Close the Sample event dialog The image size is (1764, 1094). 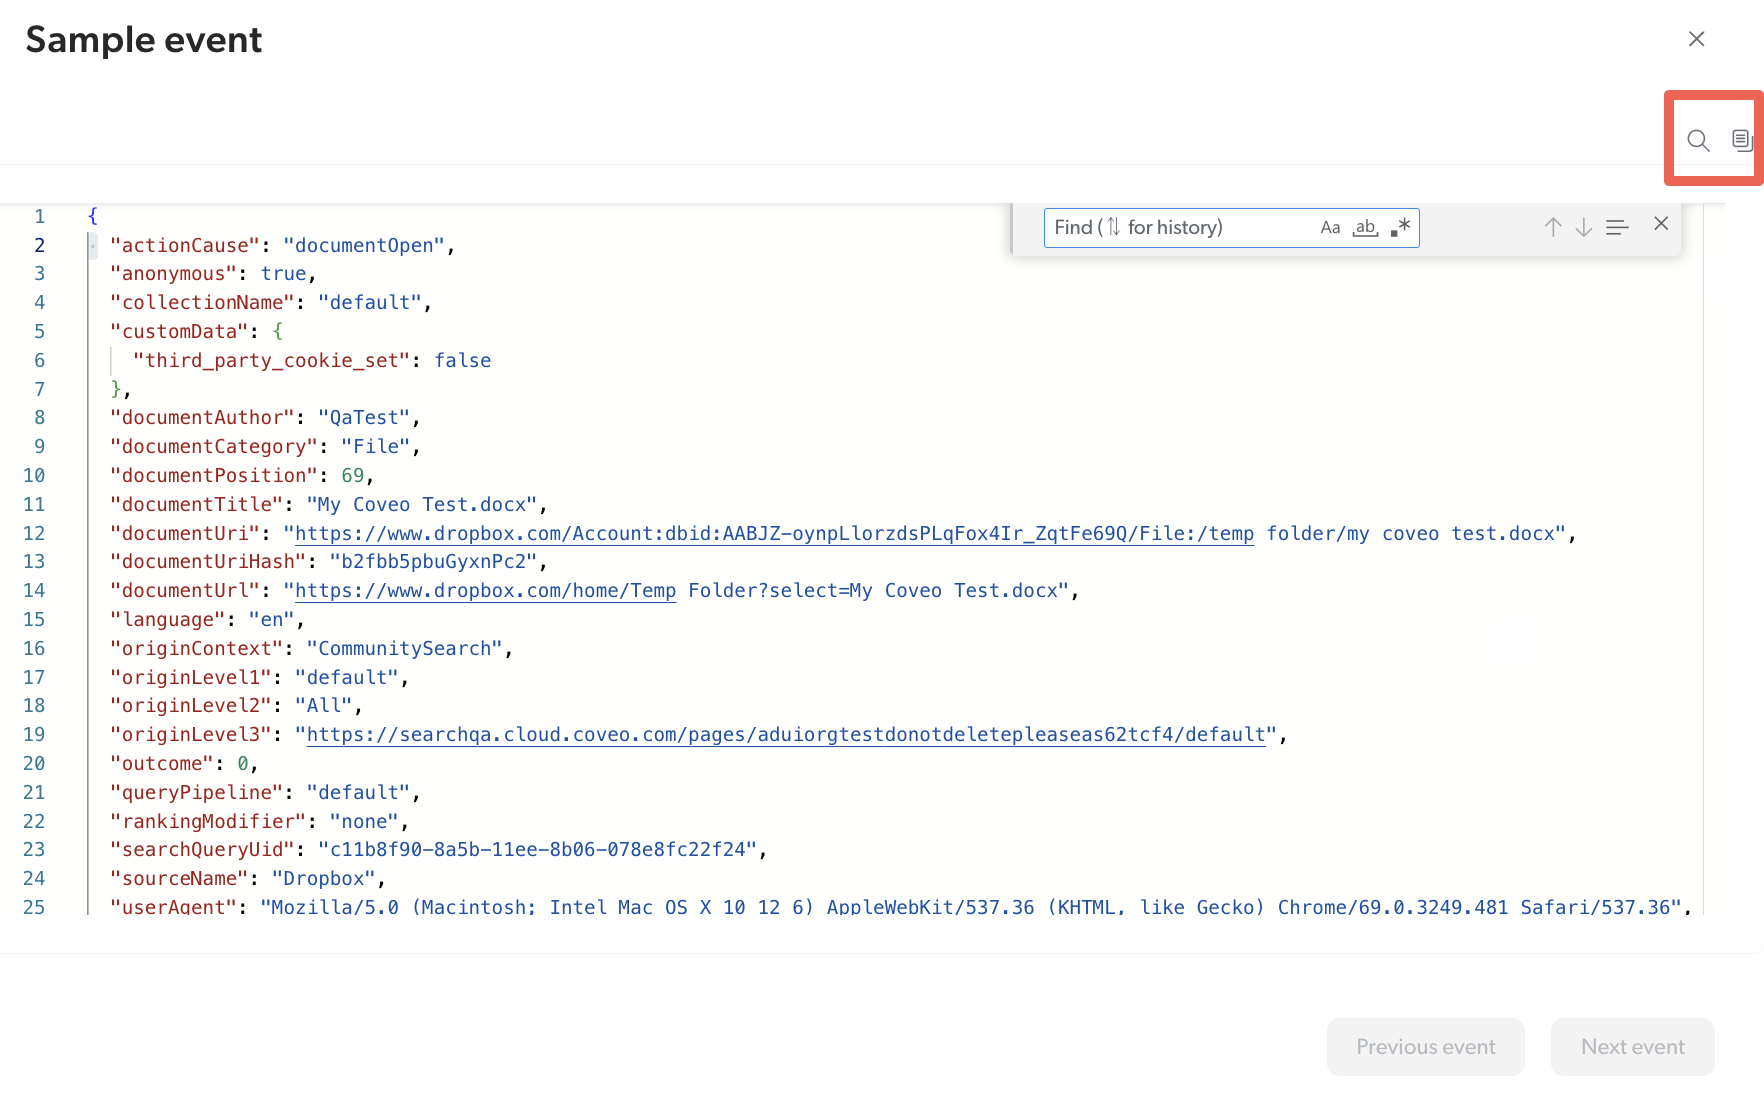point(1696,39)
